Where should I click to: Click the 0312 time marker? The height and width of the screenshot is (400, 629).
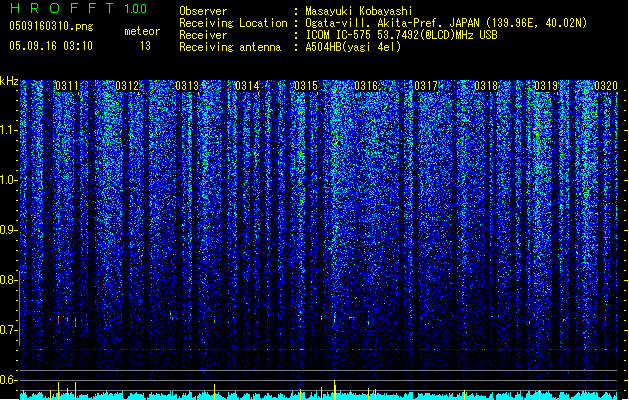point(127,86)
